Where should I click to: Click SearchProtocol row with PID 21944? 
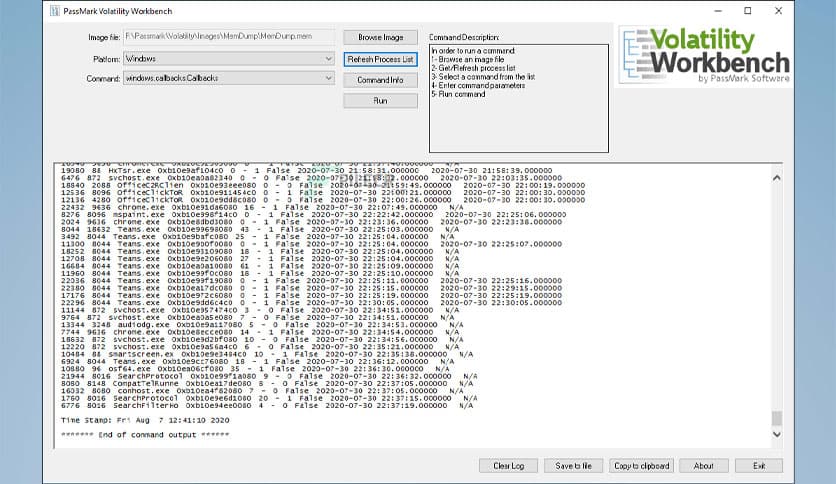click(269, 376)
